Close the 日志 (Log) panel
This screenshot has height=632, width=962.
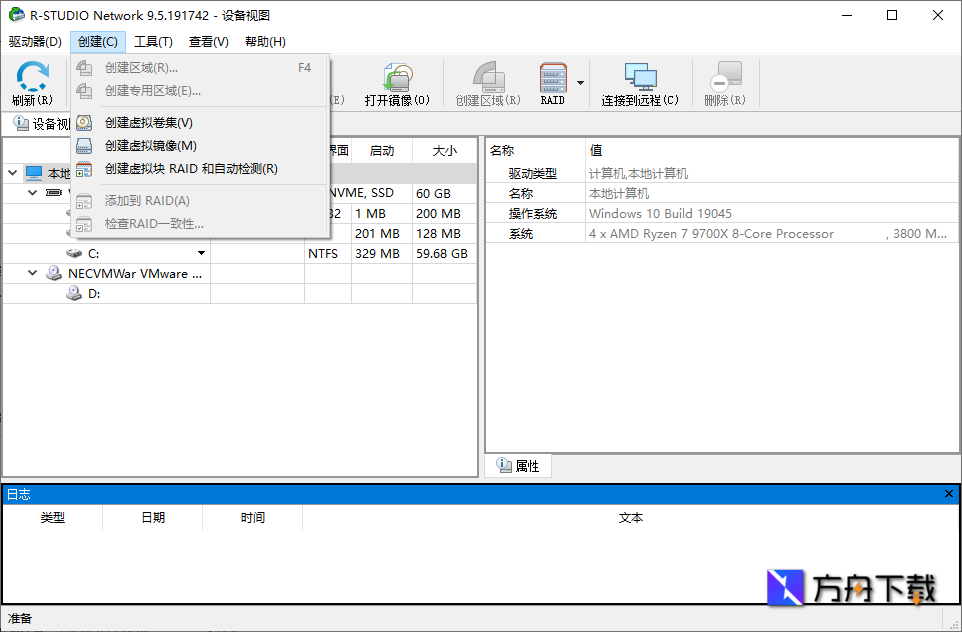pos(949,493)
